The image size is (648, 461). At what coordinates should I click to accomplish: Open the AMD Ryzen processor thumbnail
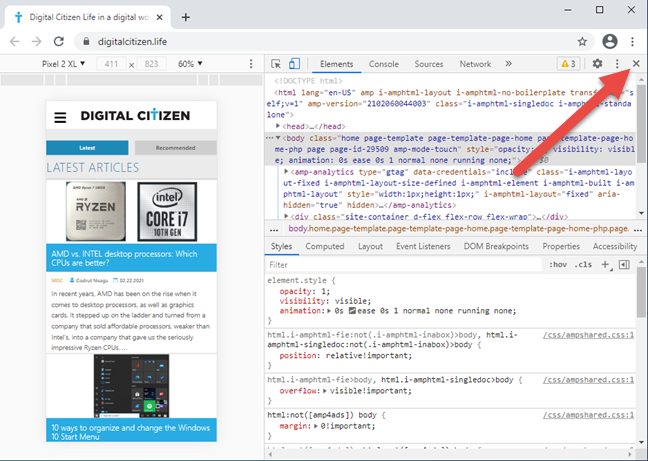coord(96,211)
